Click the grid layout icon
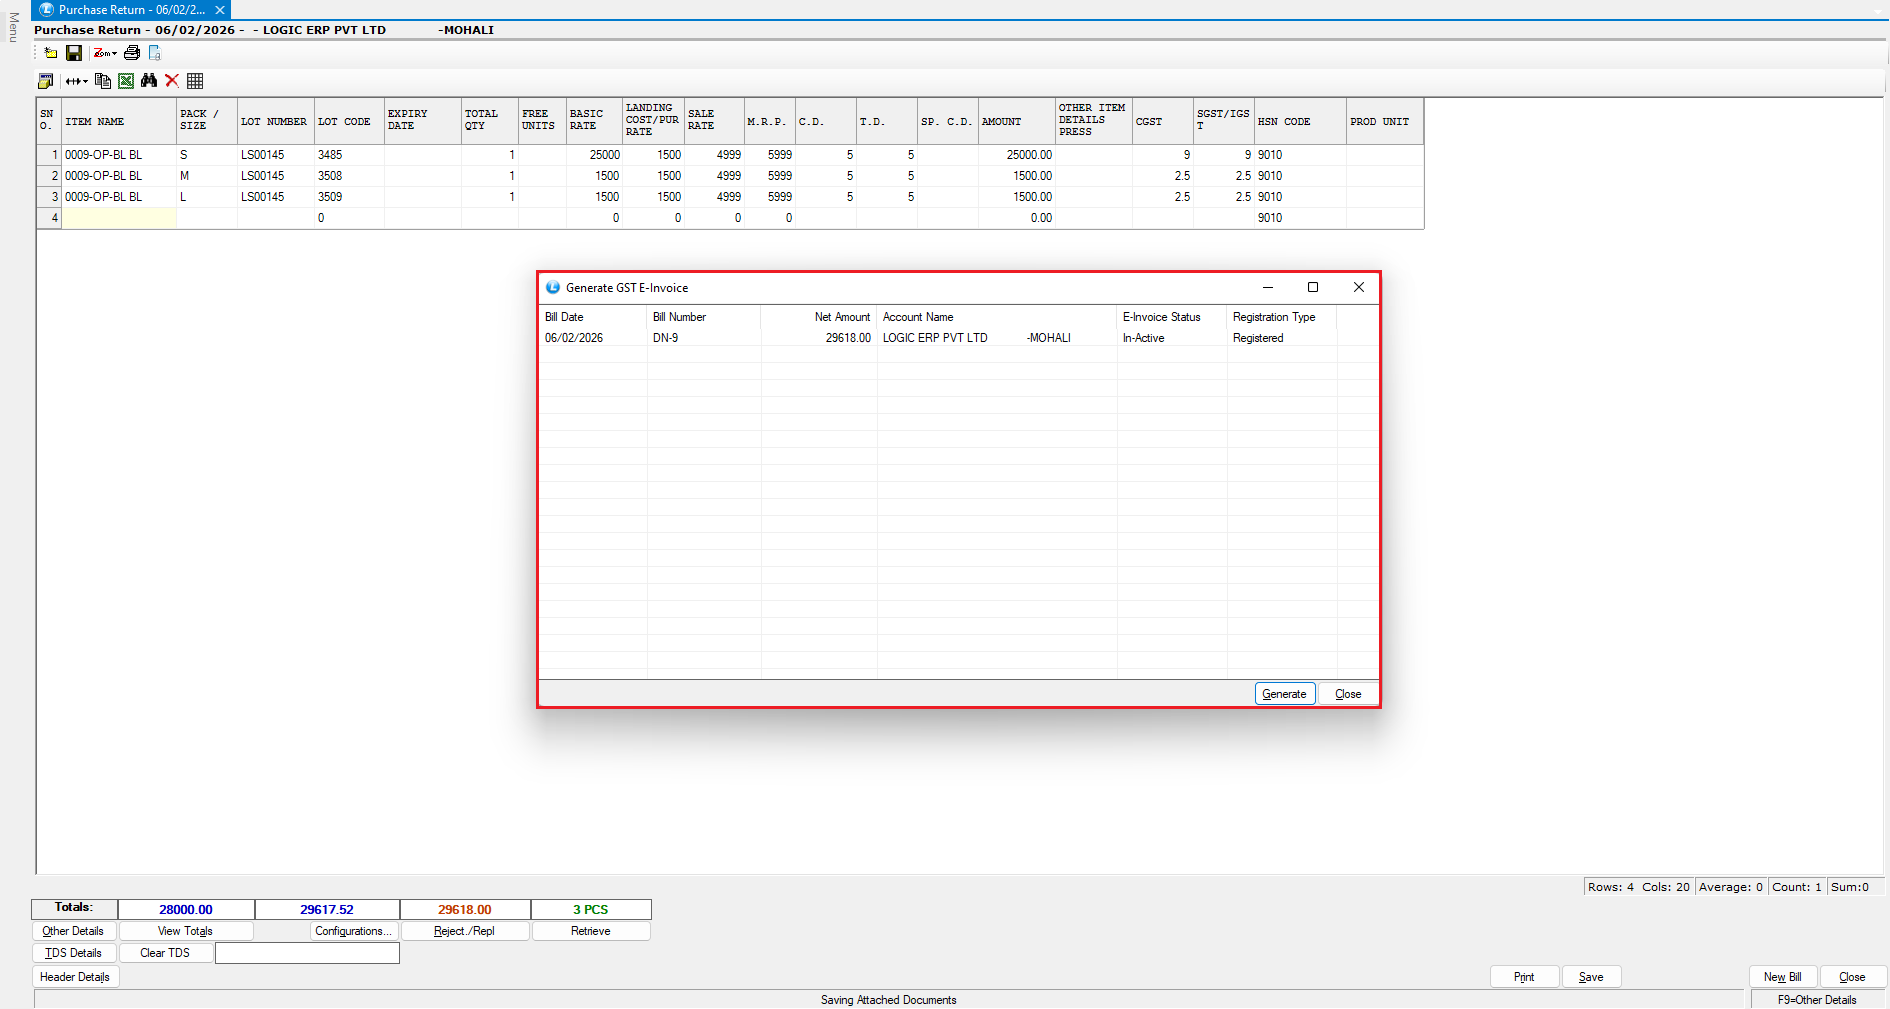The width and height of the screenshot is (1890, 1009). 195,81
